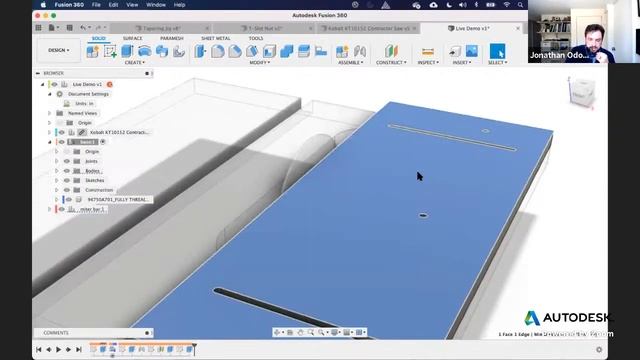Image resolution: width=640 pixels, height=360 pixels.
Task: Select the Chamfer tool
Action: point(235,51)
